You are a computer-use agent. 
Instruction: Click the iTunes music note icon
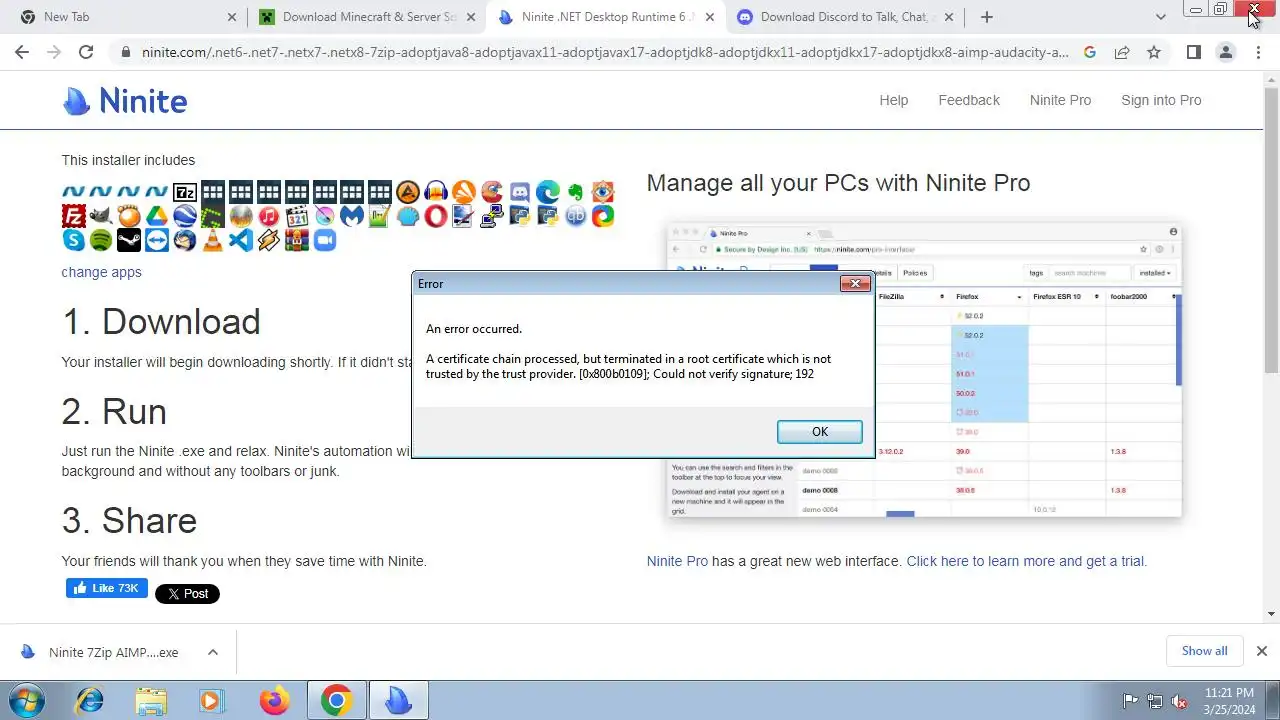tap(268, 216)
